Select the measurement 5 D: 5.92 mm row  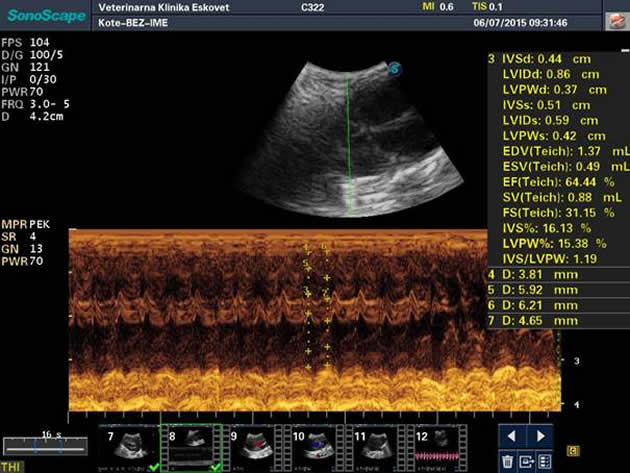pyautogui.click(x=558, y=290)
